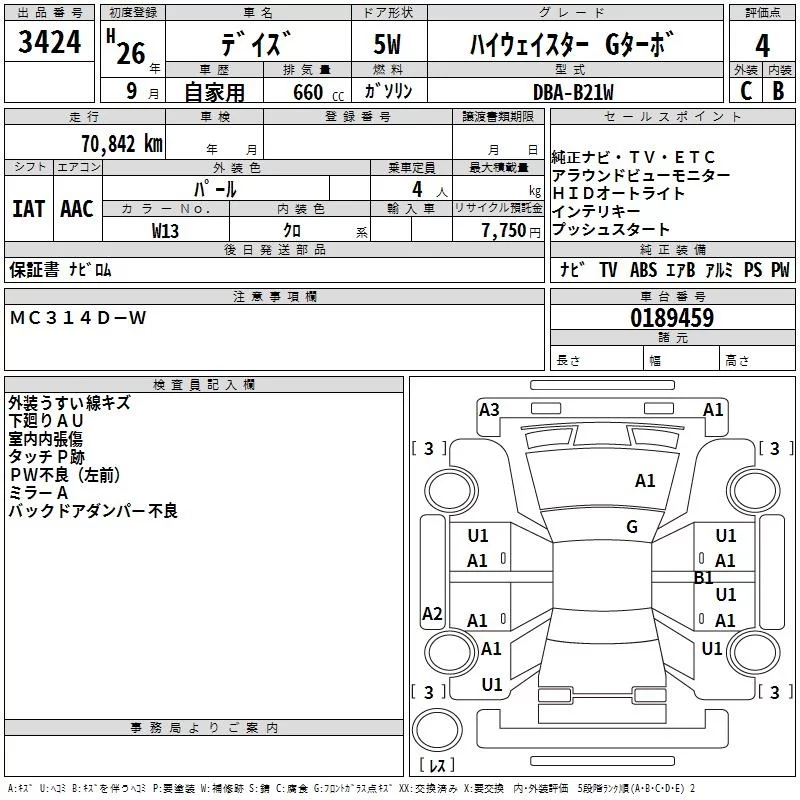Select mileage 70,842 km
The image size is (800, 800).
(121, 144)
